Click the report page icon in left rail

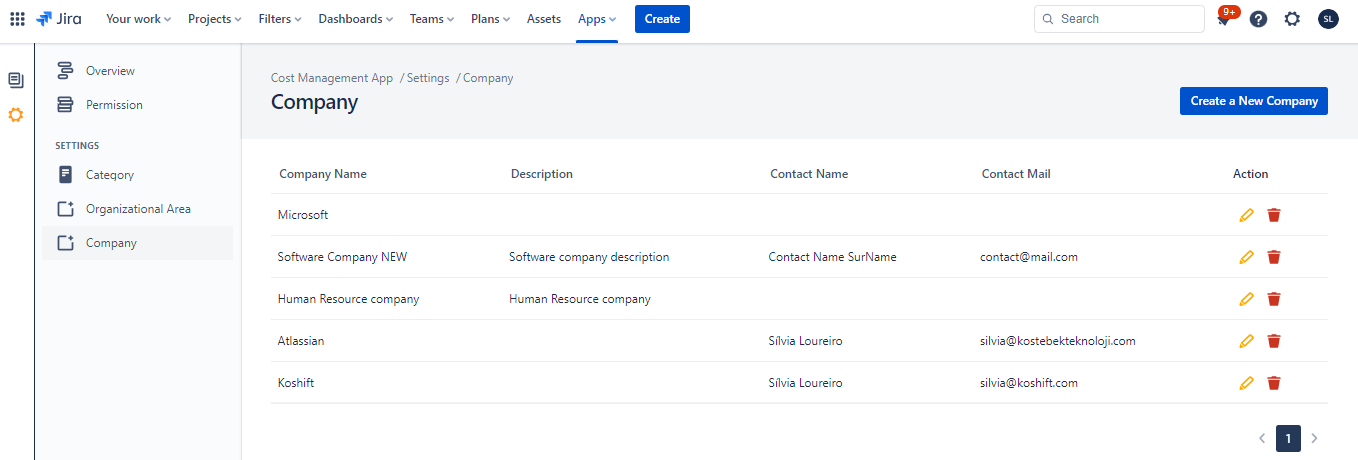(x=16, y=80)
